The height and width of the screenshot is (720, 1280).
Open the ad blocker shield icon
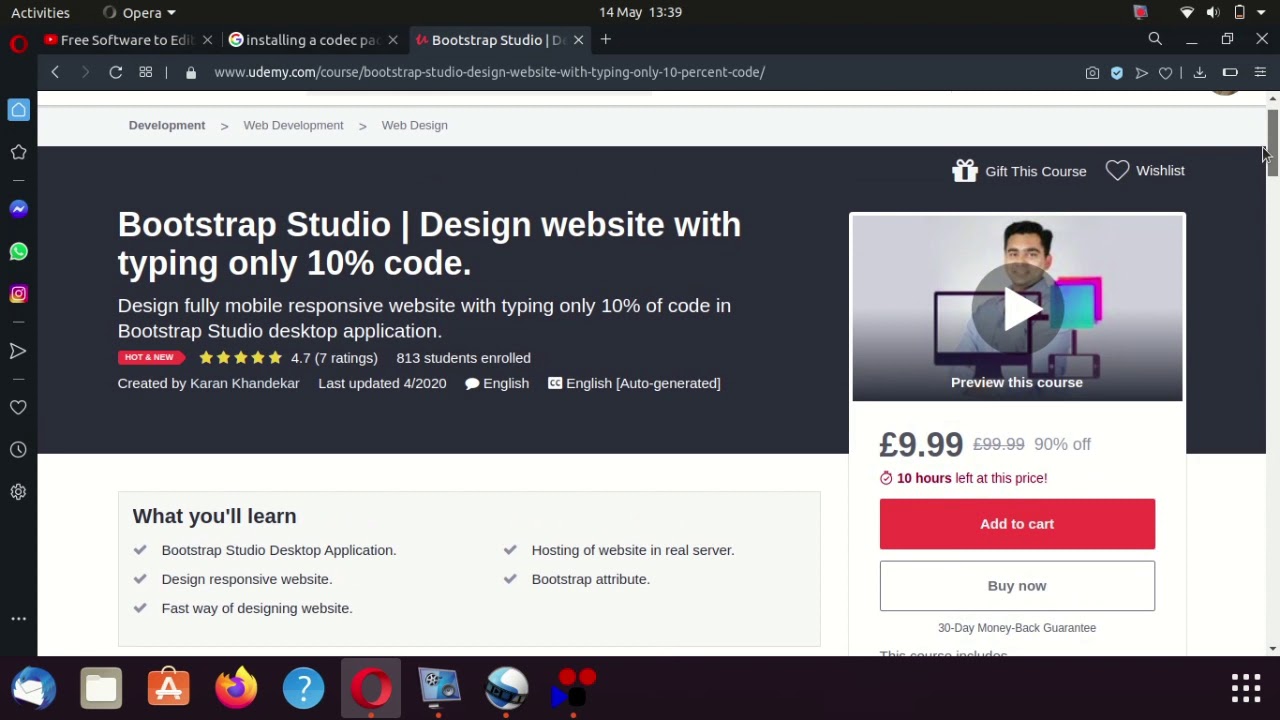click(1117, 72)
